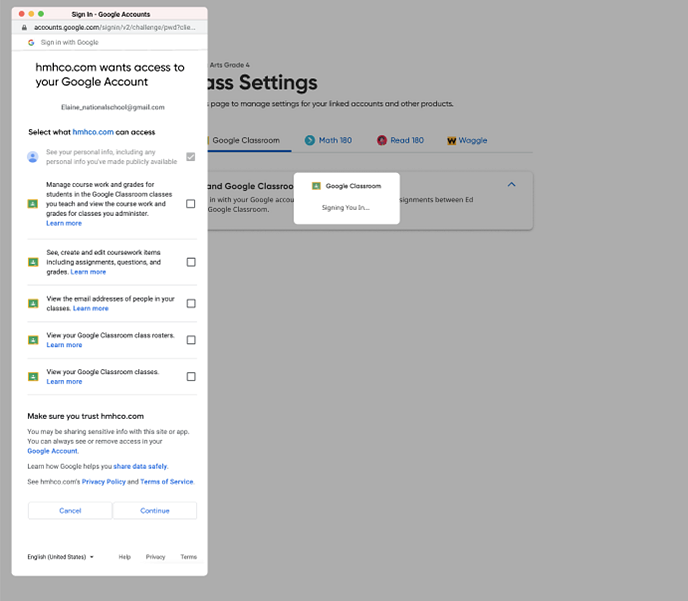Click the Continue button
The width and height of the screenshot is (688, 601).
(x=155, y=511)
